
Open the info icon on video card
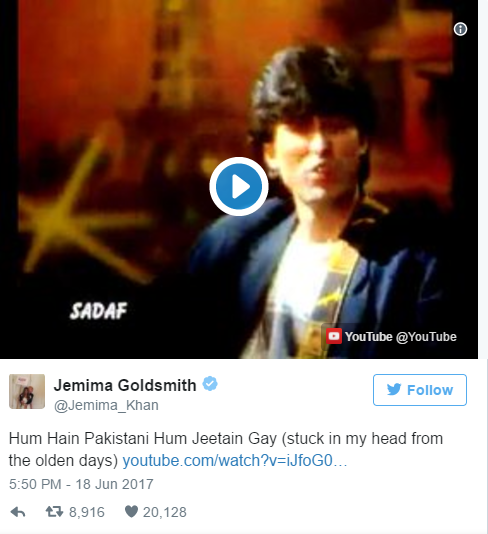click(x=460, y=29)
